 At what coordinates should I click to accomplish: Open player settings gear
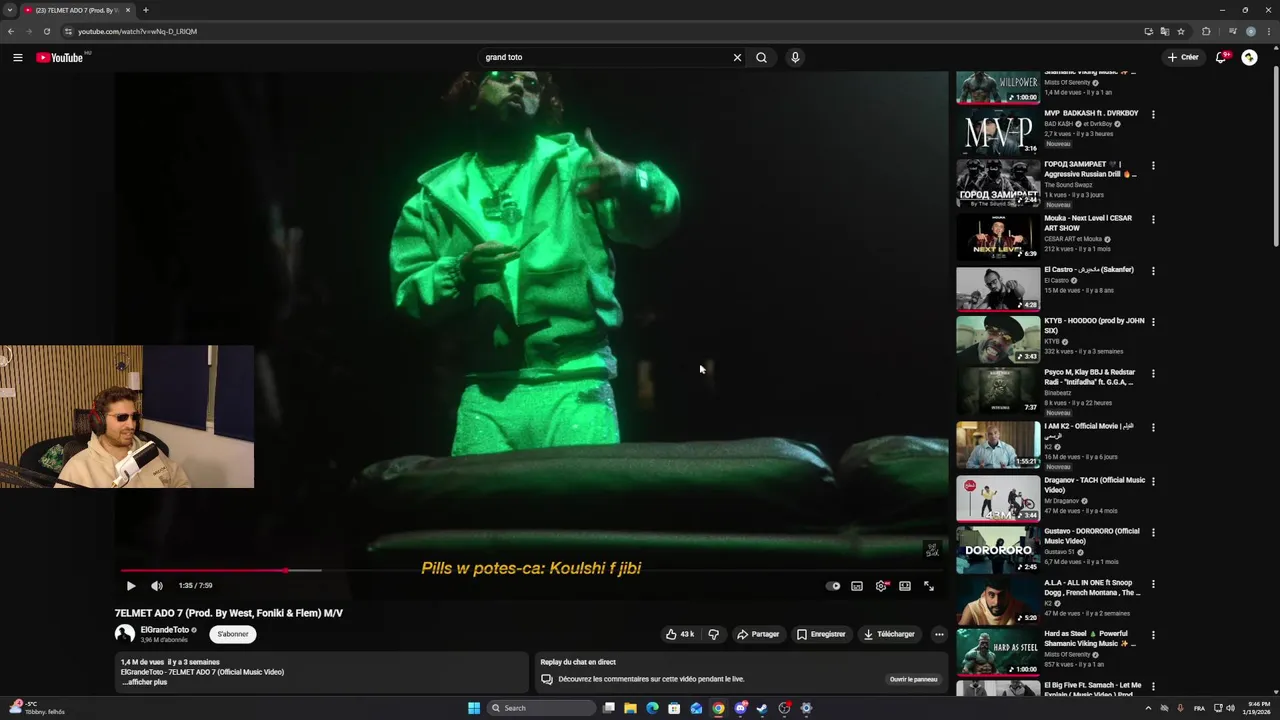tap(881, 586)
